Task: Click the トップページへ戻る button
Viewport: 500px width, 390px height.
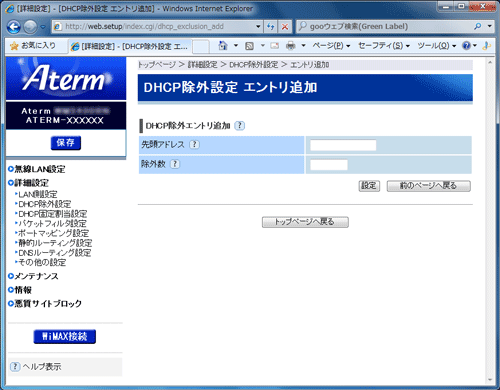Action: point(305,222)
